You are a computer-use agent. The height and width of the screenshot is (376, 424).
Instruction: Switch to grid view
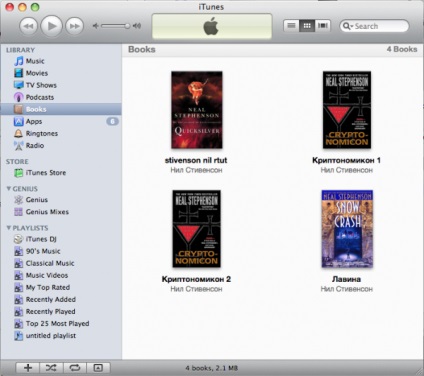(x=307, y=26)
